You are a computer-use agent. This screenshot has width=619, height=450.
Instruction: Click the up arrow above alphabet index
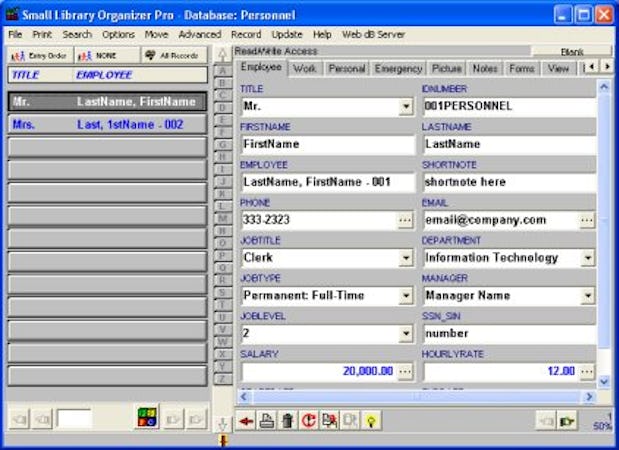click(x=223, y=54)
